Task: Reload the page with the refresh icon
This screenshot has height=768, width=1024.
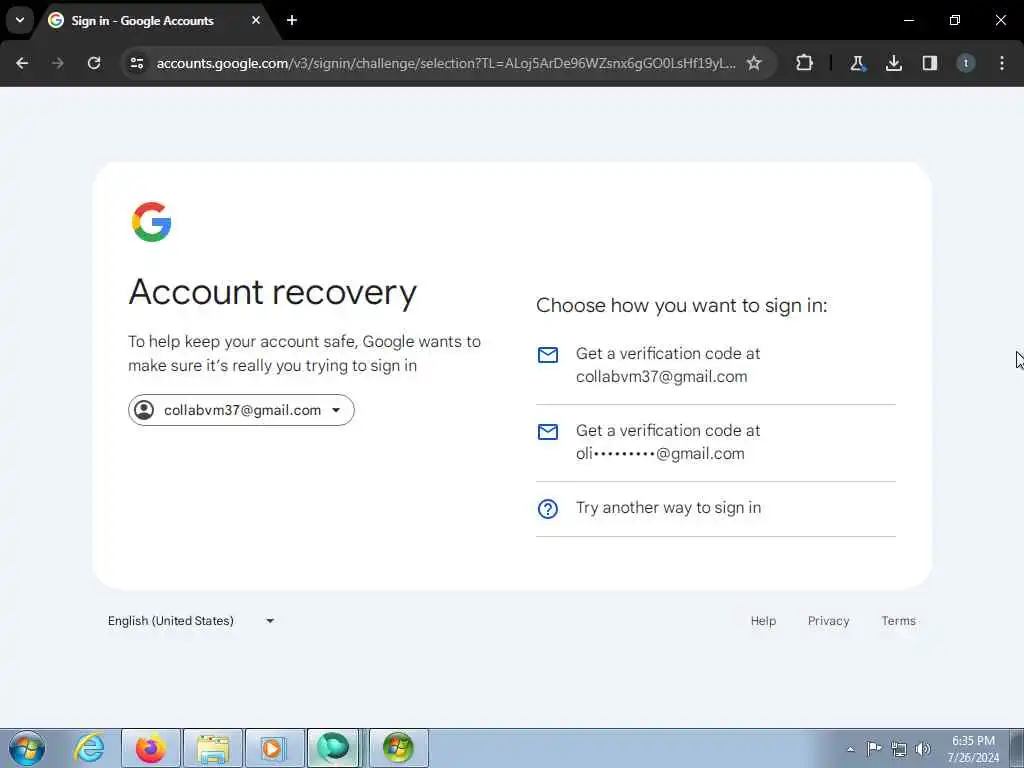Action: click(x=94, y=63)
